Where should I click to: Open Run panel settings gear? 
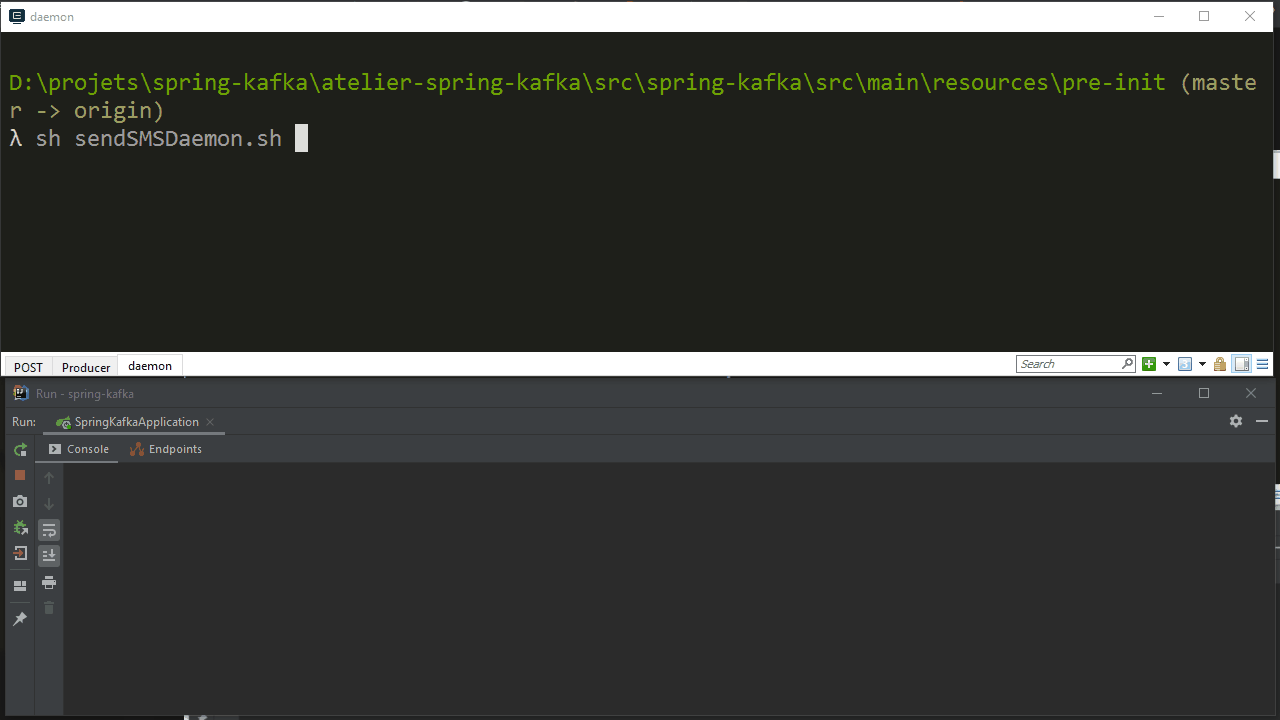pos(1236,421)
